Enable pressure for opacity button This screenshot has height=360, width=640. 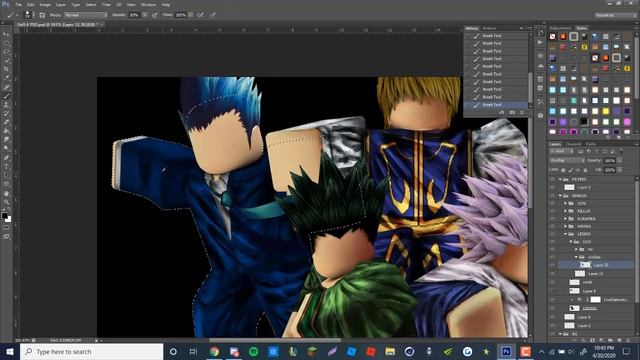(x=155, y=15)
